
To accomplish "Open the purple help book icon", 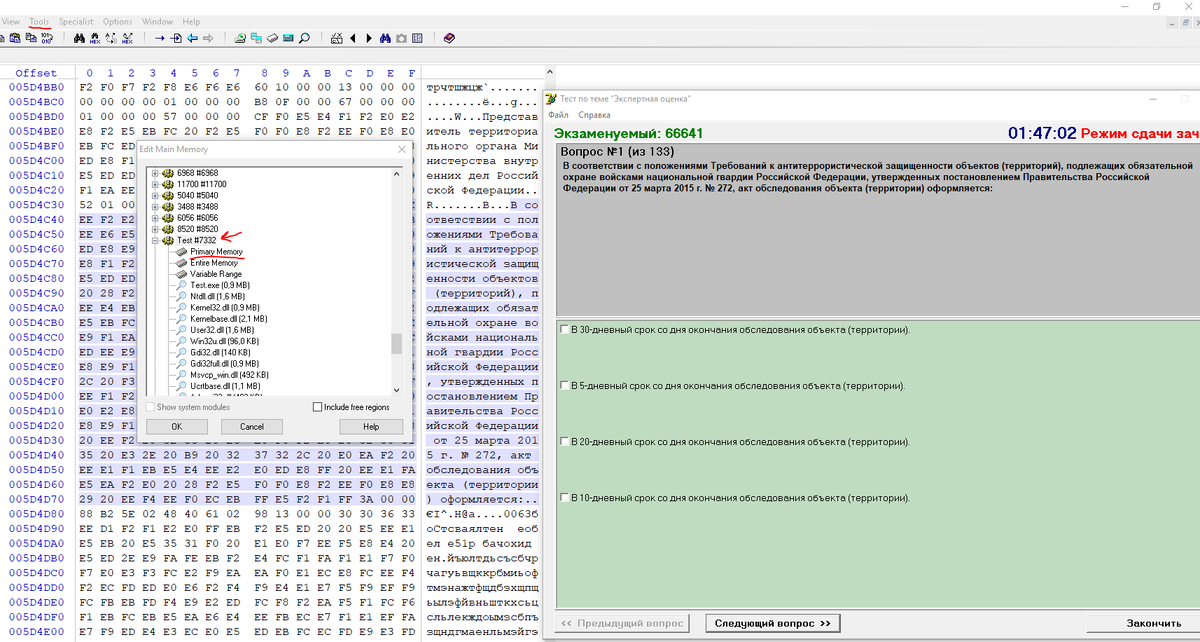I will pos(449,38).
